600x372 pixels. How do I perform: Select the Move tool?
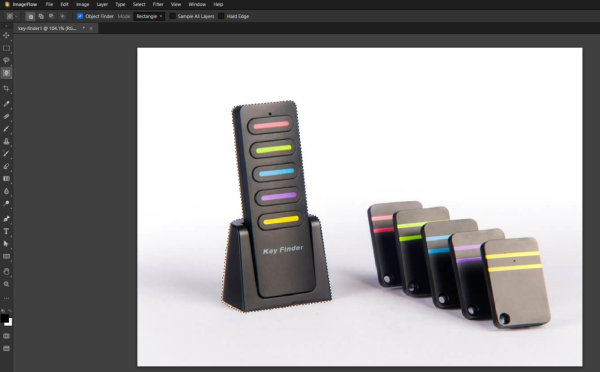point(6,35)
